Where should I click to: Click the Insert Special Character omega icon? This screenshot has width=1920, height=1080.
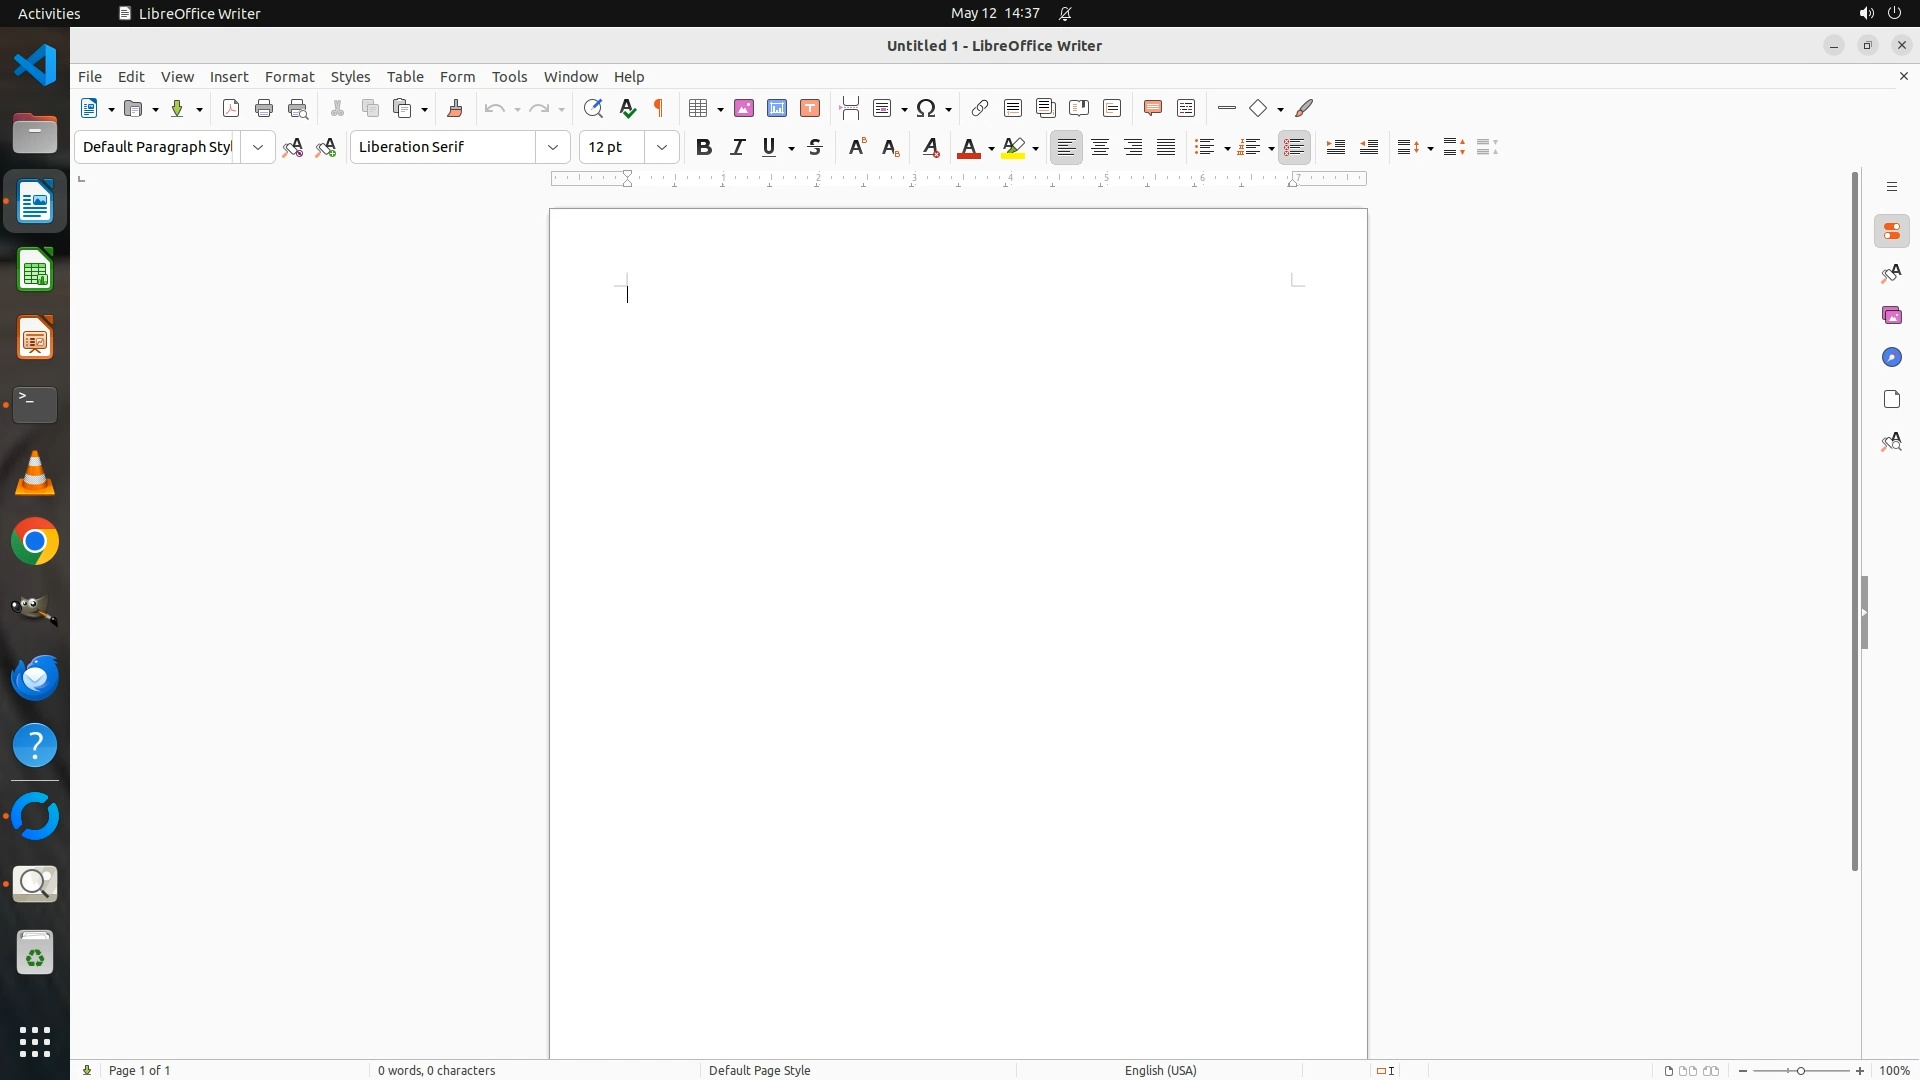(x=927, y=108)
